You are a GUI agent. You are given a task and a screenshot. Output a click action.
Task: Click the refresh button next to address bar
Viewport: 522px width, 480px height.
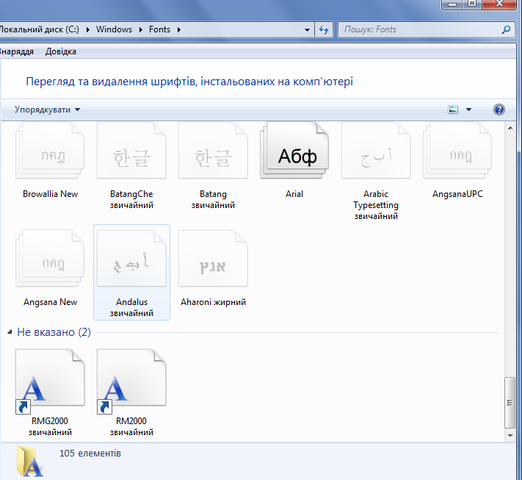(324, 30)
